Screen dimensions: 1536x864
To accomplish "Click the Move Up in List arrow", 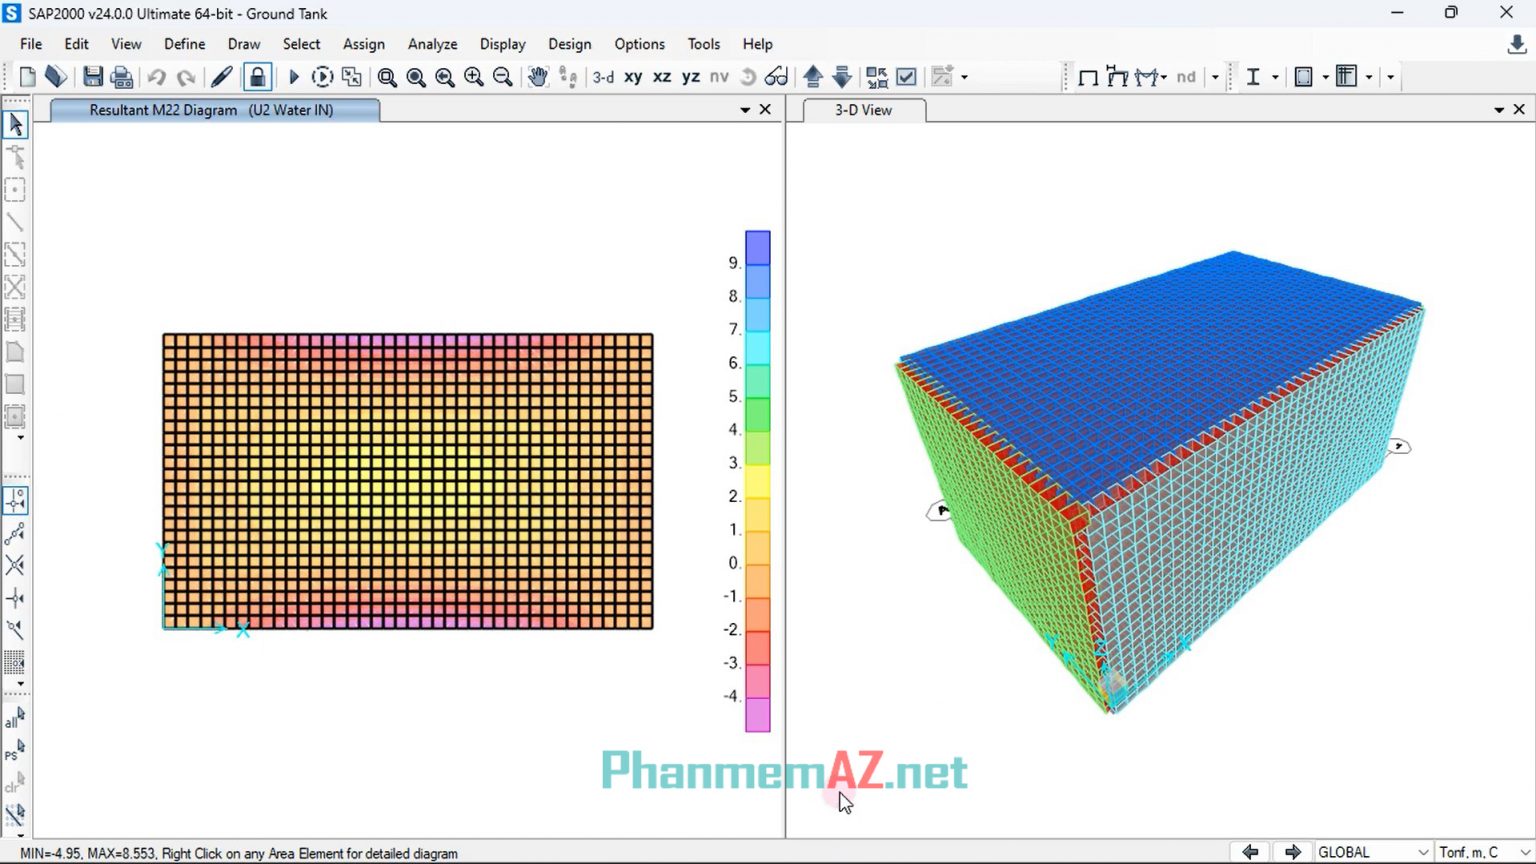I will coord(813,77).
